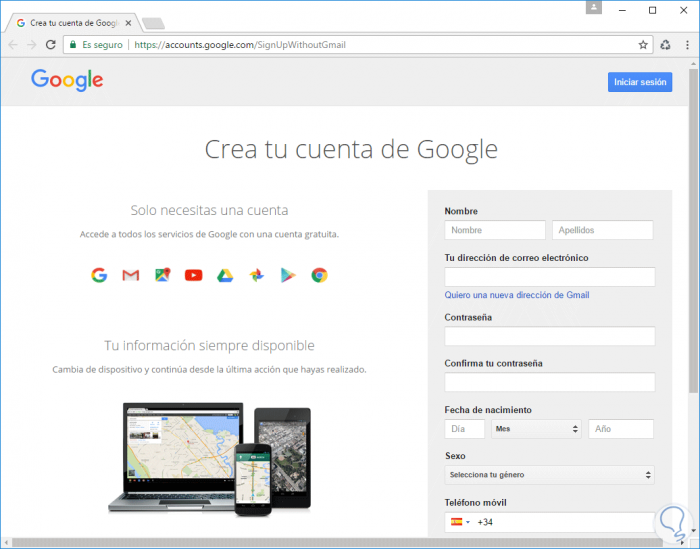Go forward with the forward arrow
The image size is (700, 549).
[x=31, y=45]
